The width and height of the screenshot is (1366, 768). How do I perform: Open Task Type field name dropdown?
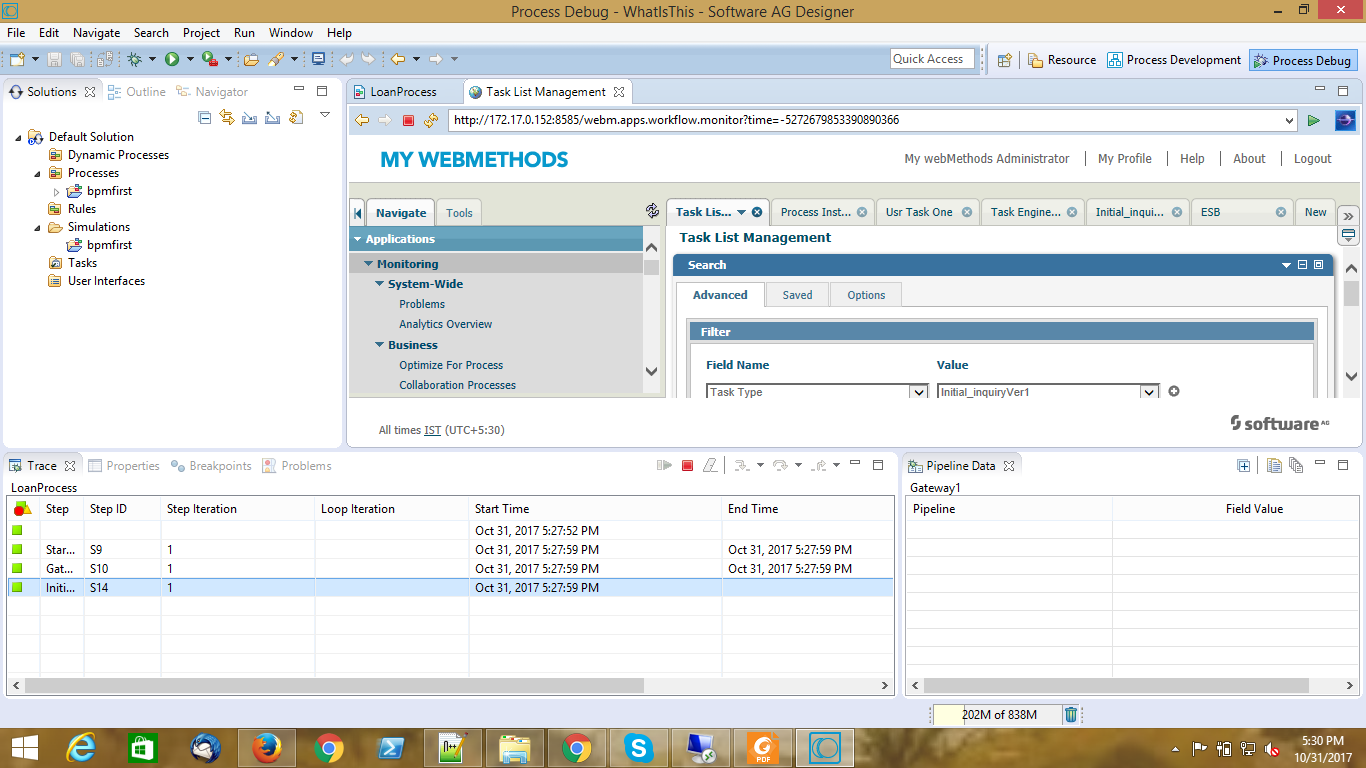tap(919, 392)
